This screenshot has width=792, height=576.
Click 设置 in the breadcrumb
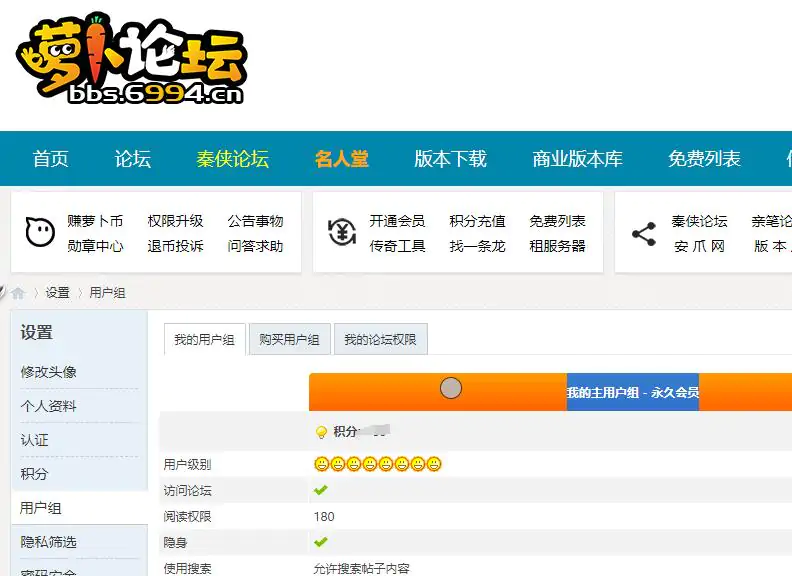(x=58, y=293)
